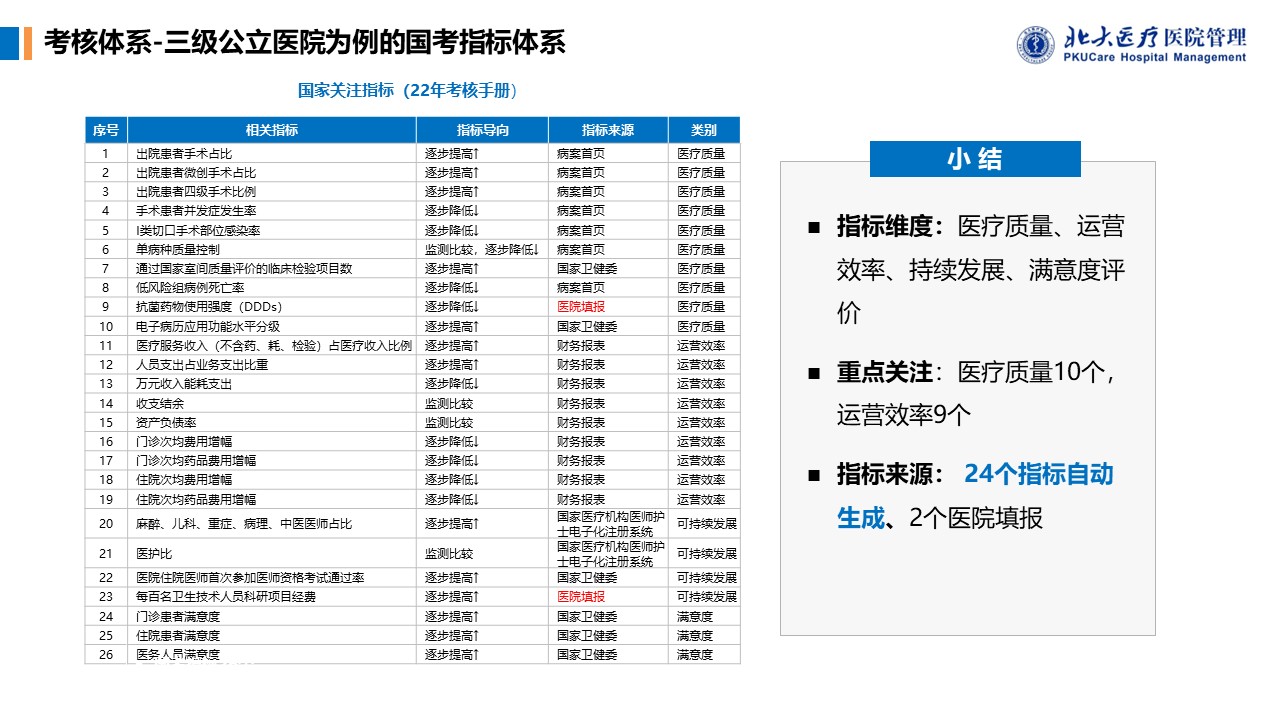
Task: Click '监测比较、逐步降低↓' direction cell
Action: 482,249
